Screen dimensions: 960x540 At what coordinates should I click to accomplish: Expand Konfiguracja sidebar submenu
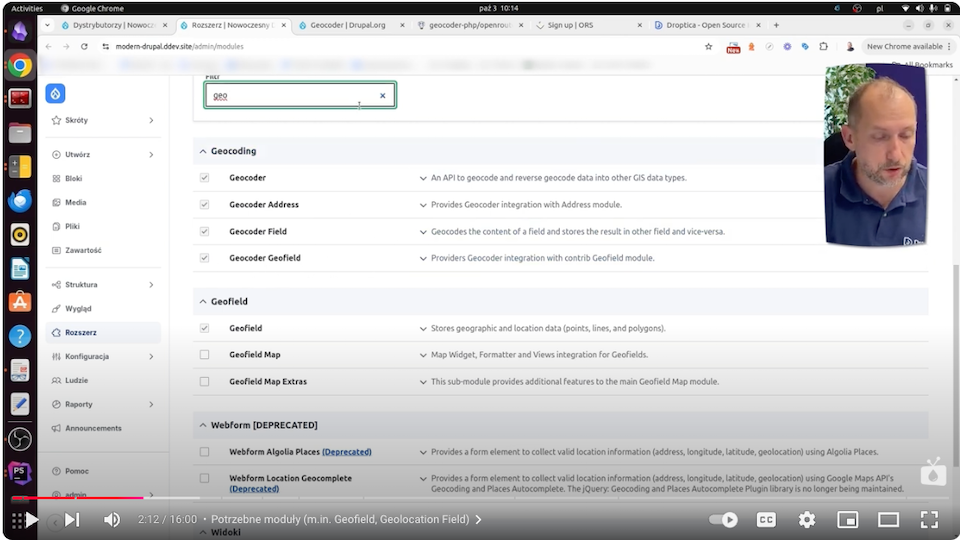(x=151, y=356)
